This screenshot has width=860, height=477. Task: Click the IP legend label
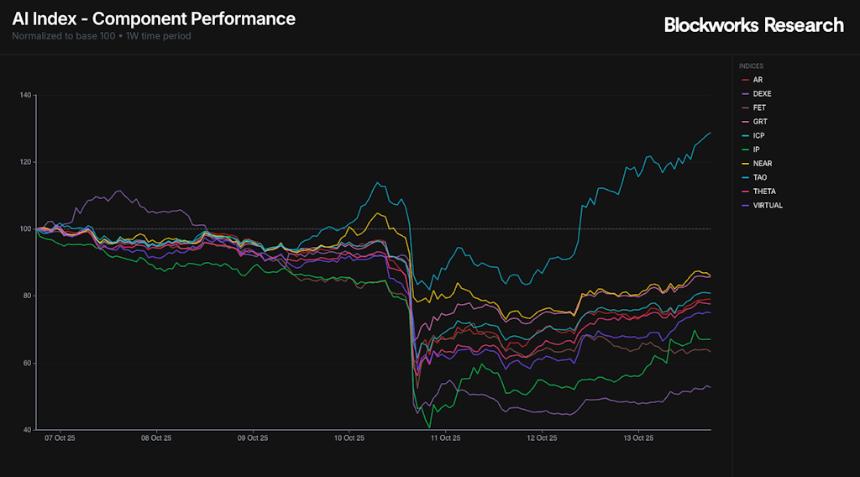[756, 150]
